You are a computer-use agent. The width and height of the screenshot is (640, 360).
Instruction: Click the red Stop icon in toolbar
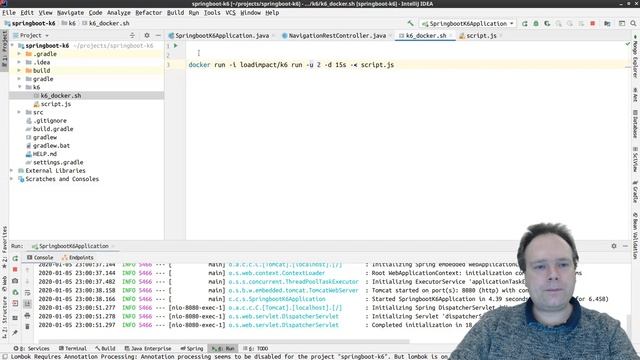tap(593, 24)
